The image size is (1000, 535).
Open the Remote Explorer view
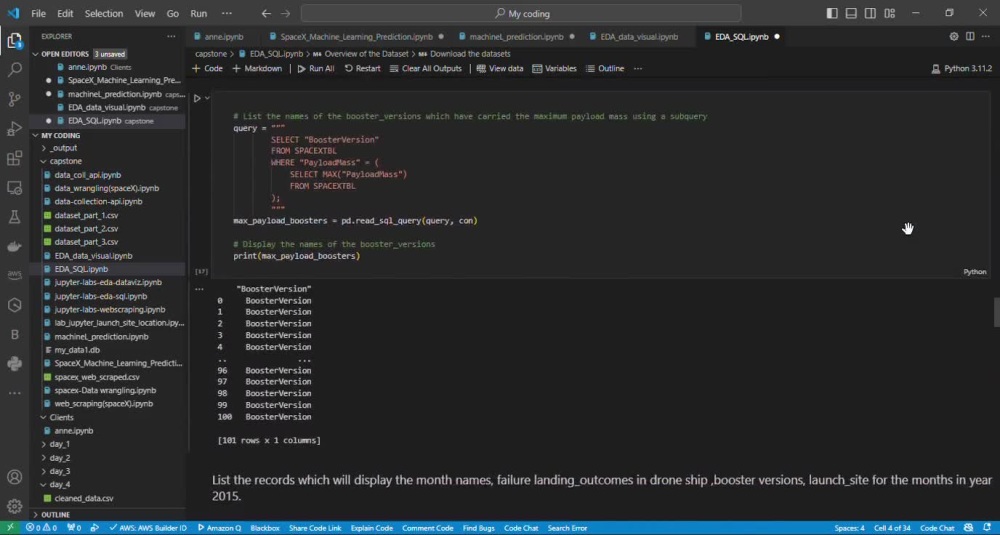click(x=14, y=188)
